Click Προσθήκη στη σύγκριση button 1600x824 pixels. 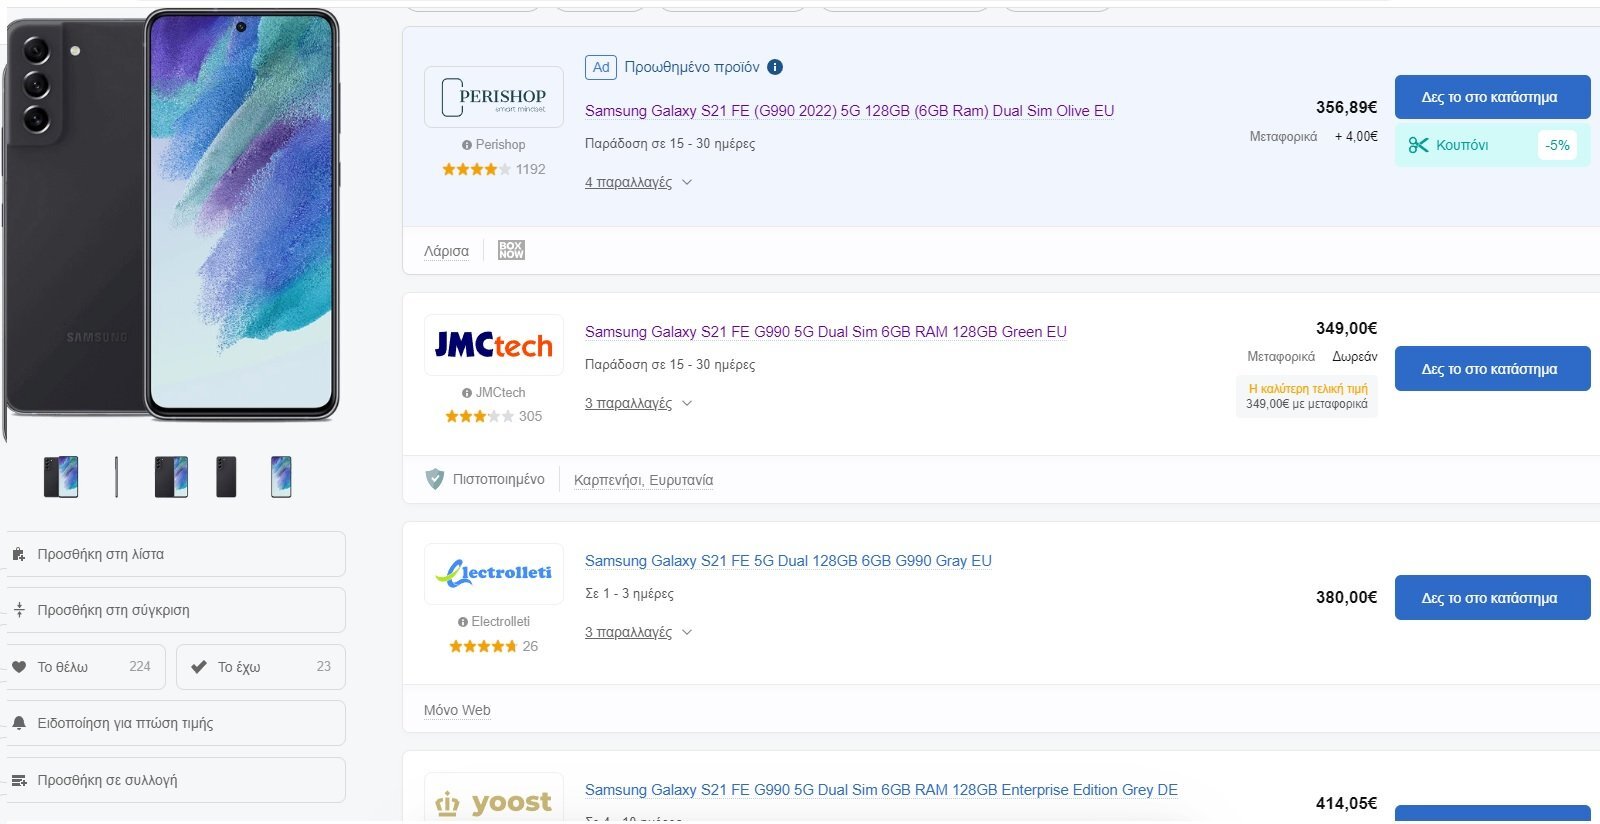[x=176, y=610]
